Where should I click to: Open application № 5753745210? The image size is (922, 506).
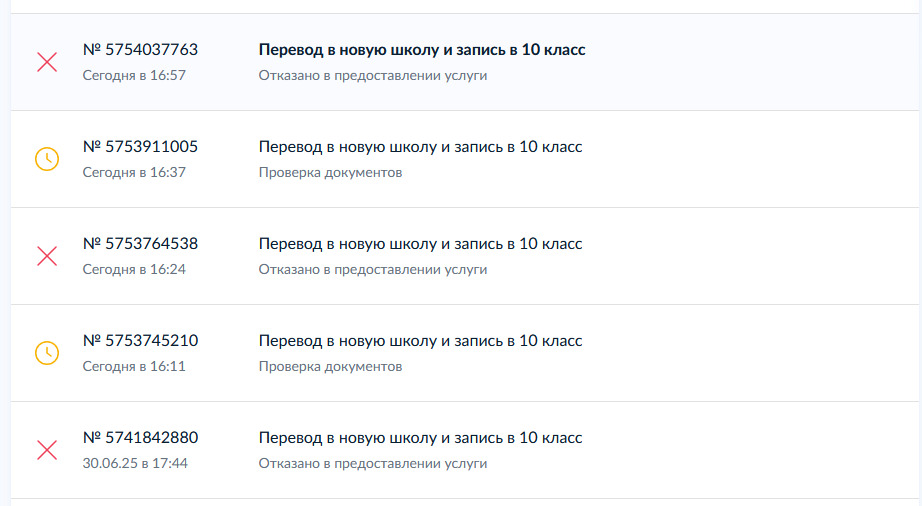pyautogui.click(x=140, y=341)
